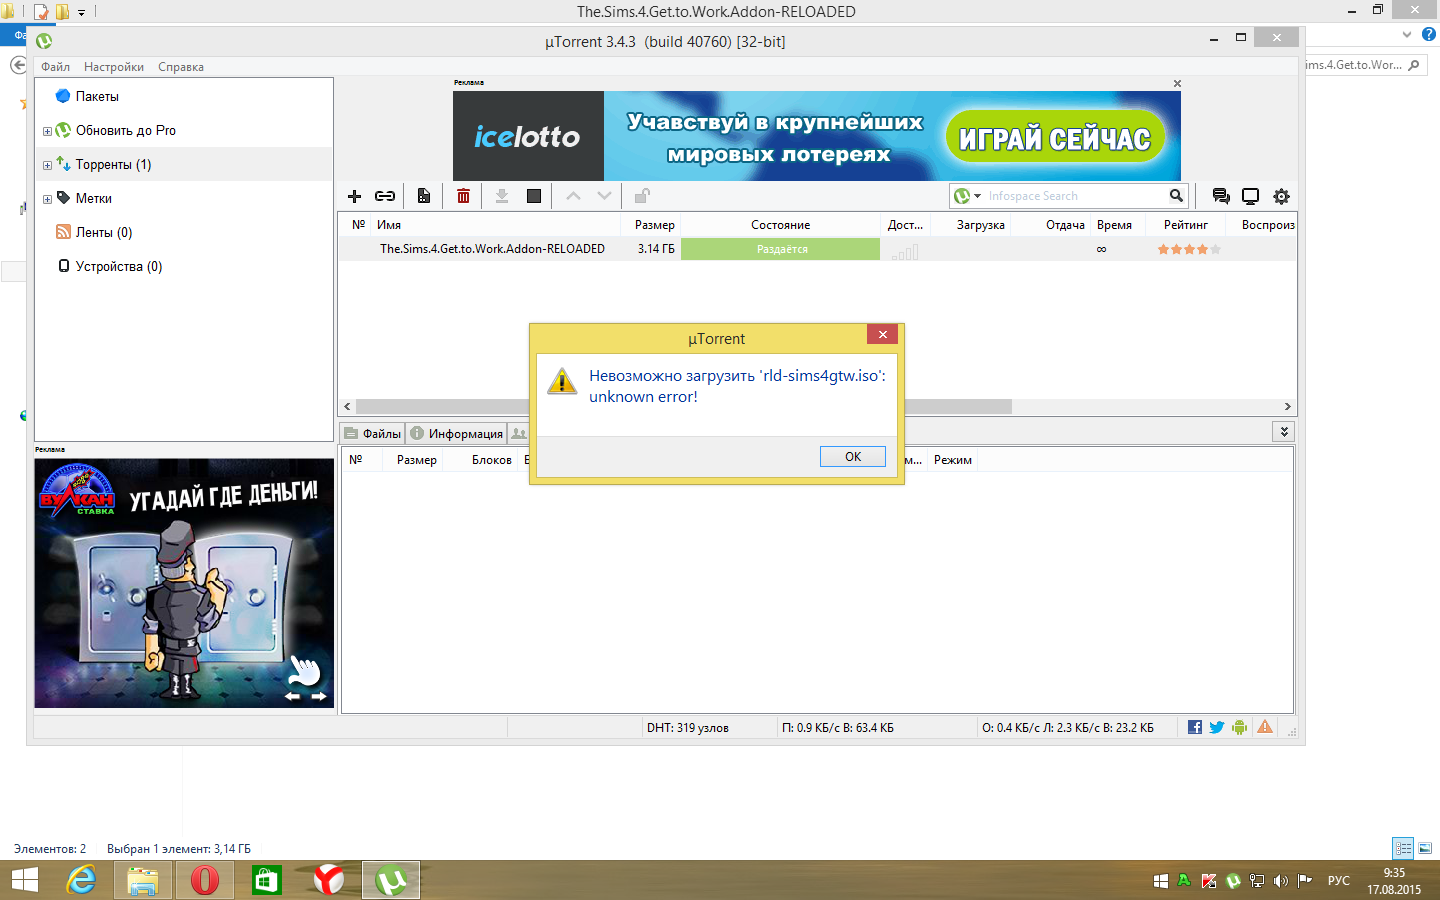1440x900 pixels.
Task: Click the details view icon in Explorer window
Action: (1403, 848)
